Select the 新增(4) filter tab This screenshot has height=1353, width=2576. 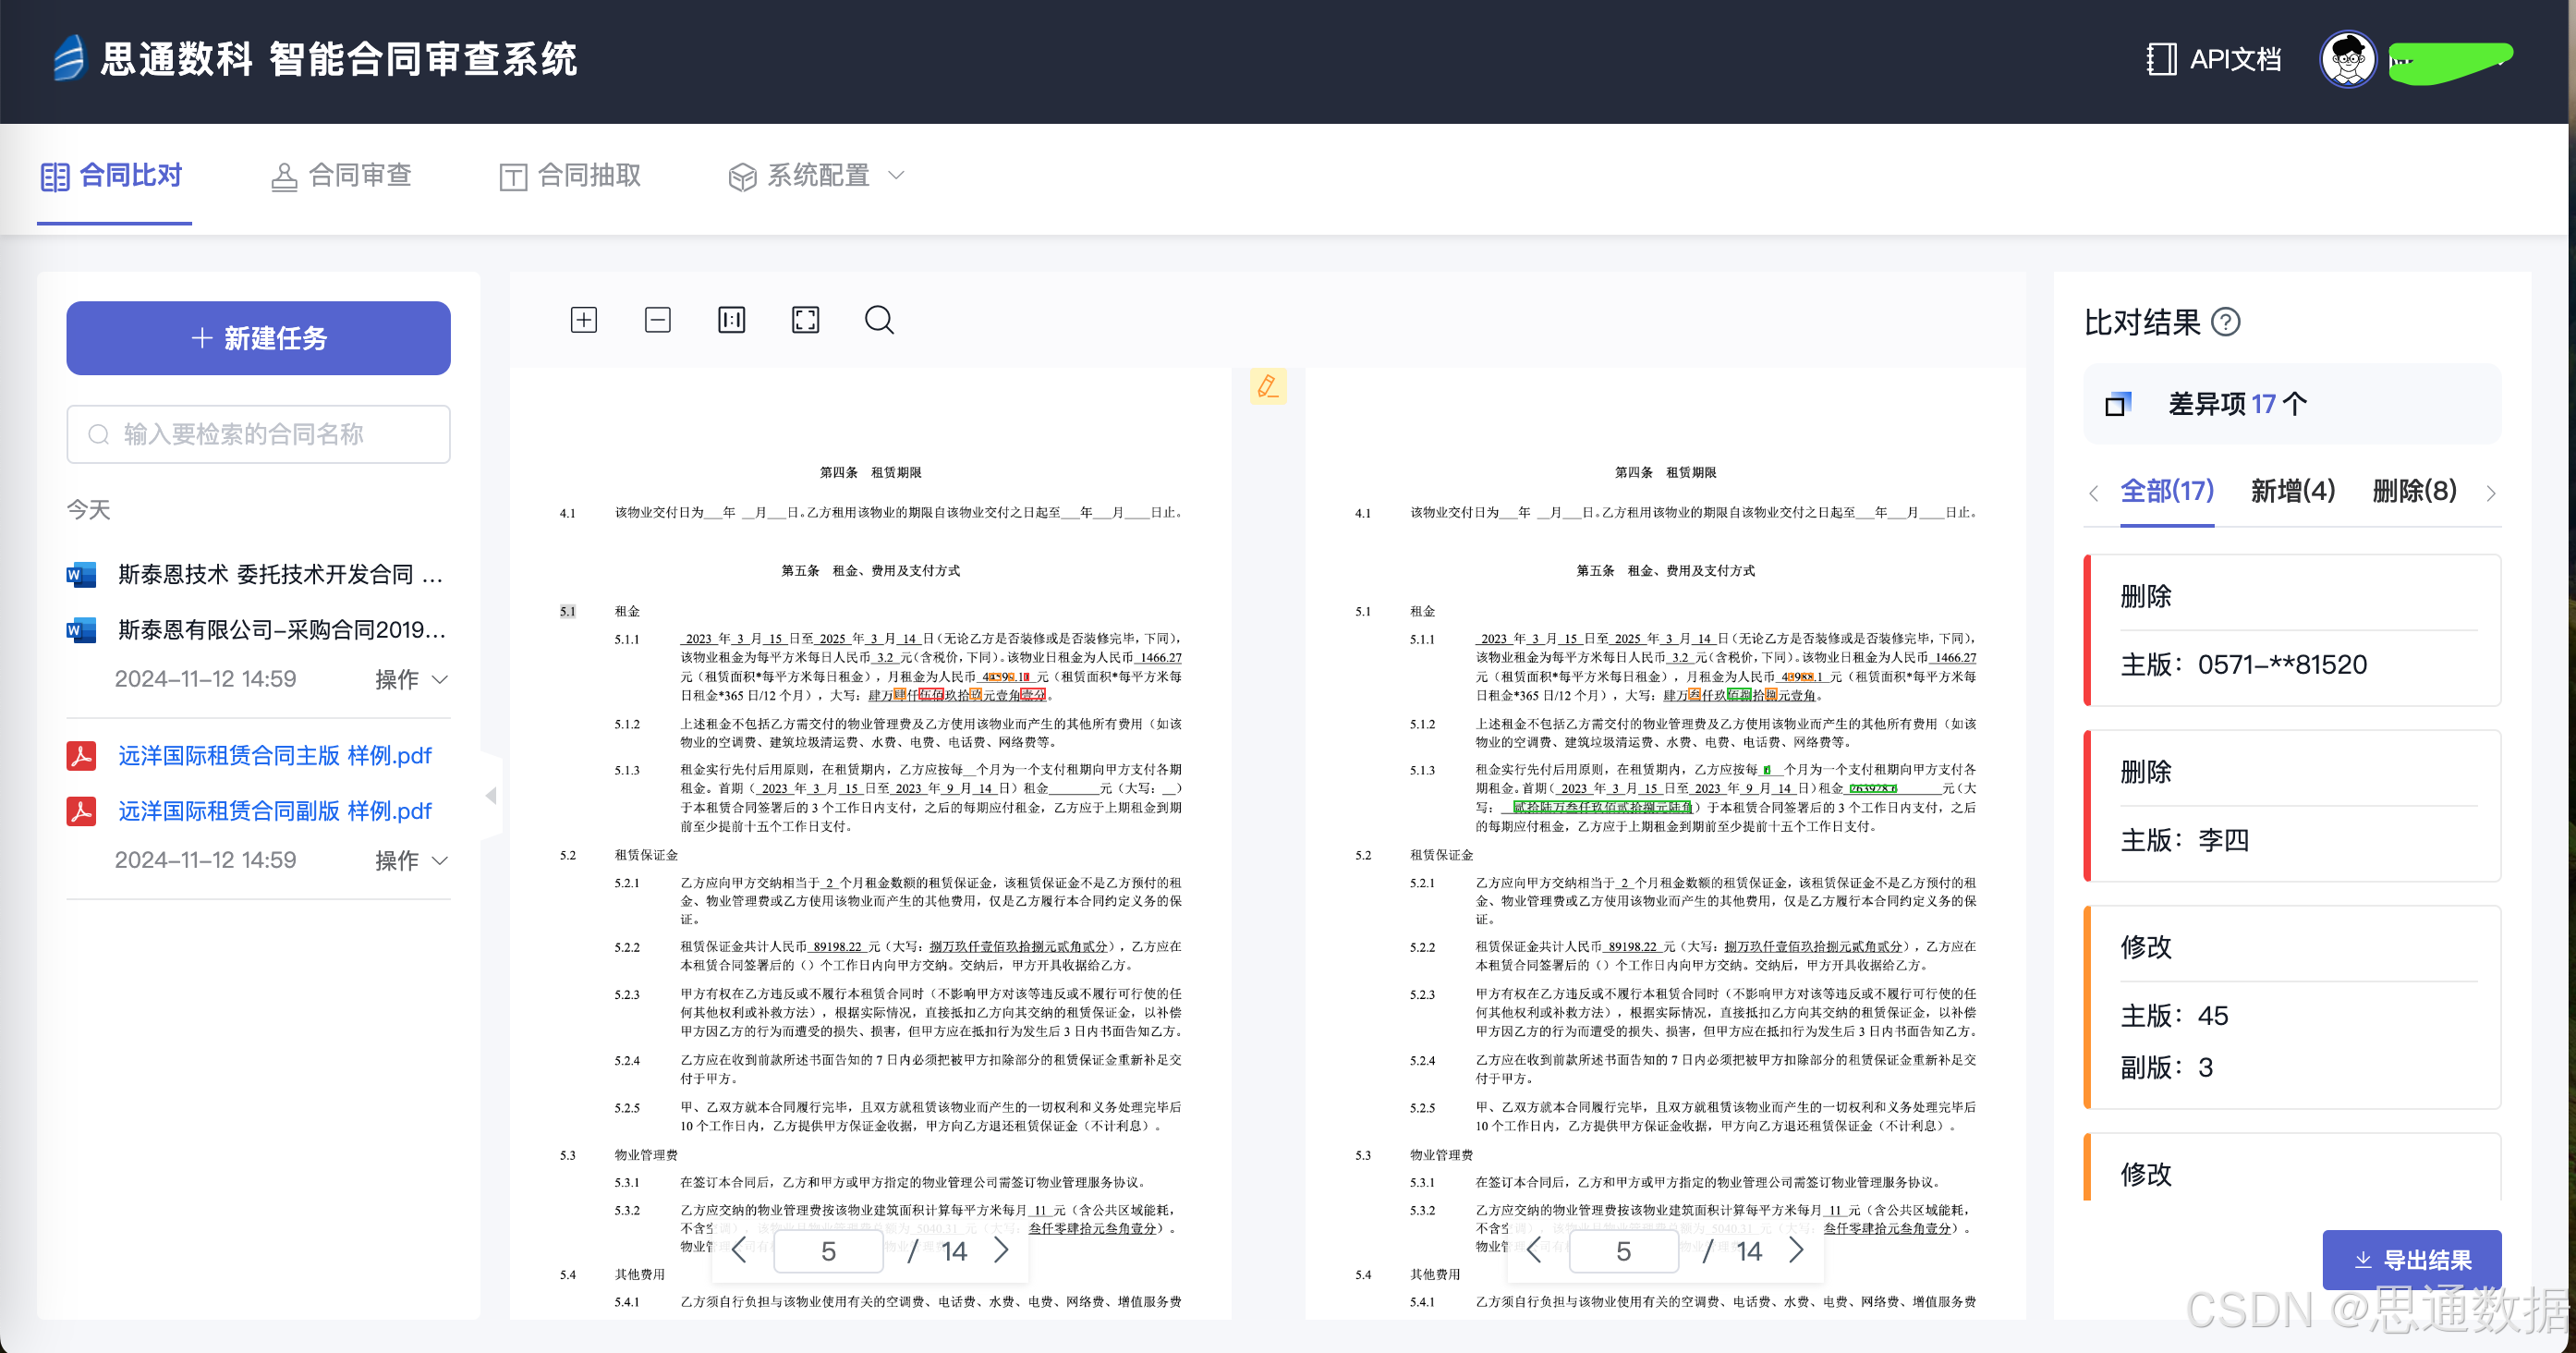(2292, 491)
